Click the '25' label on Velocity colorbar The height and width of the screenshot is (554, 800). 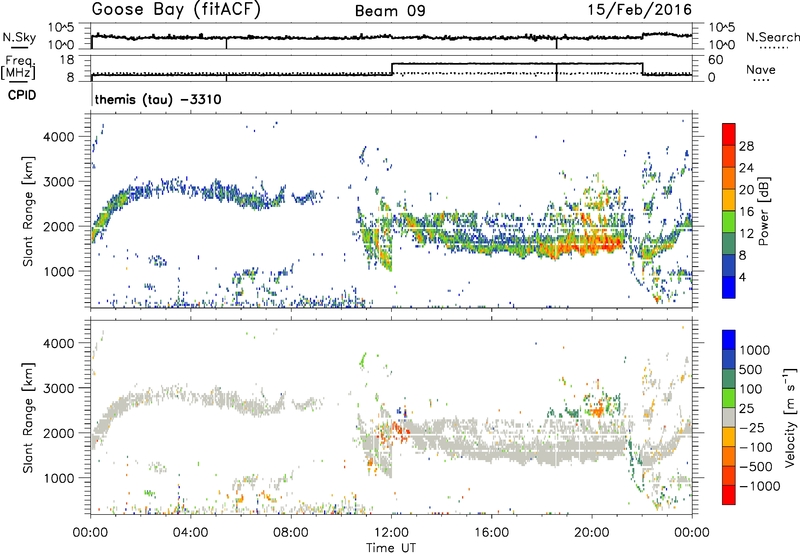749,408
